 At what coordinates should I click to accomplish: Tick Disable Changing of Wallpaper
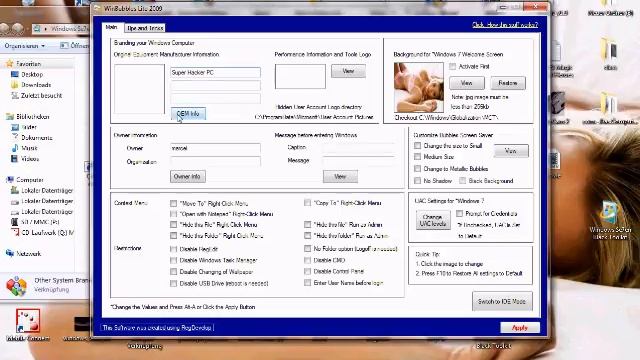pyautogui.click(x=173, y=271)
